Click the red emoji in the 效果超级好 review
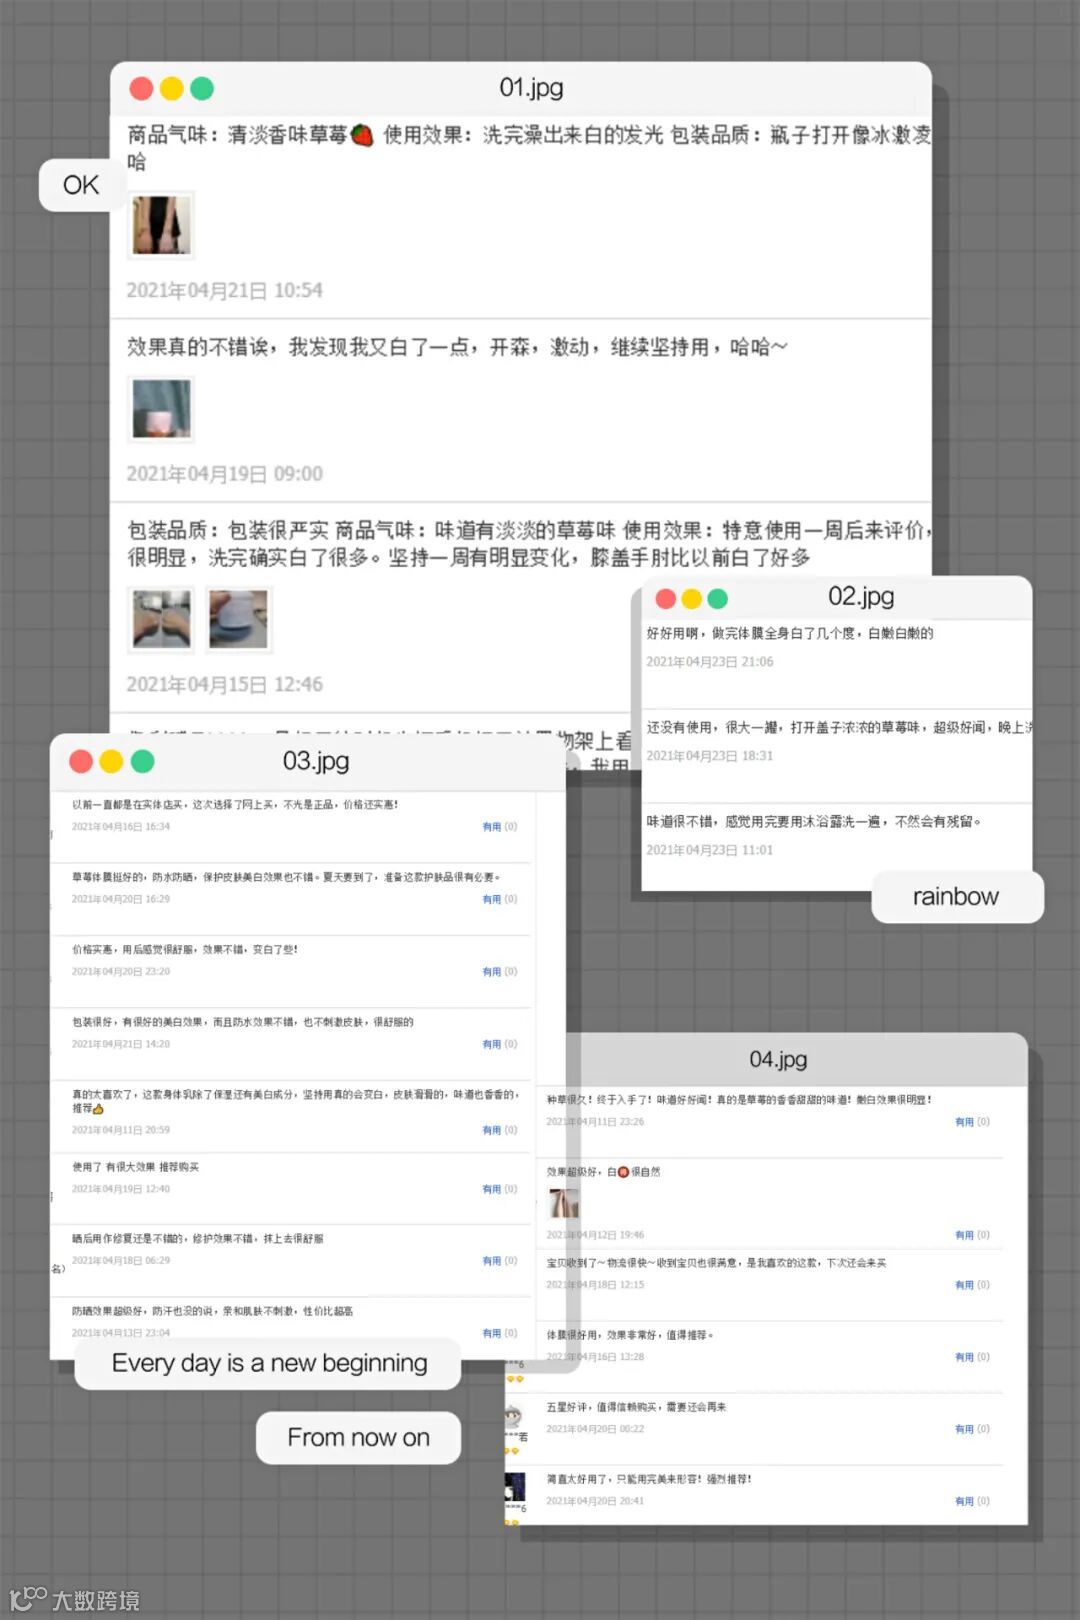The image size is (1080, 1620). [624, 1172]
